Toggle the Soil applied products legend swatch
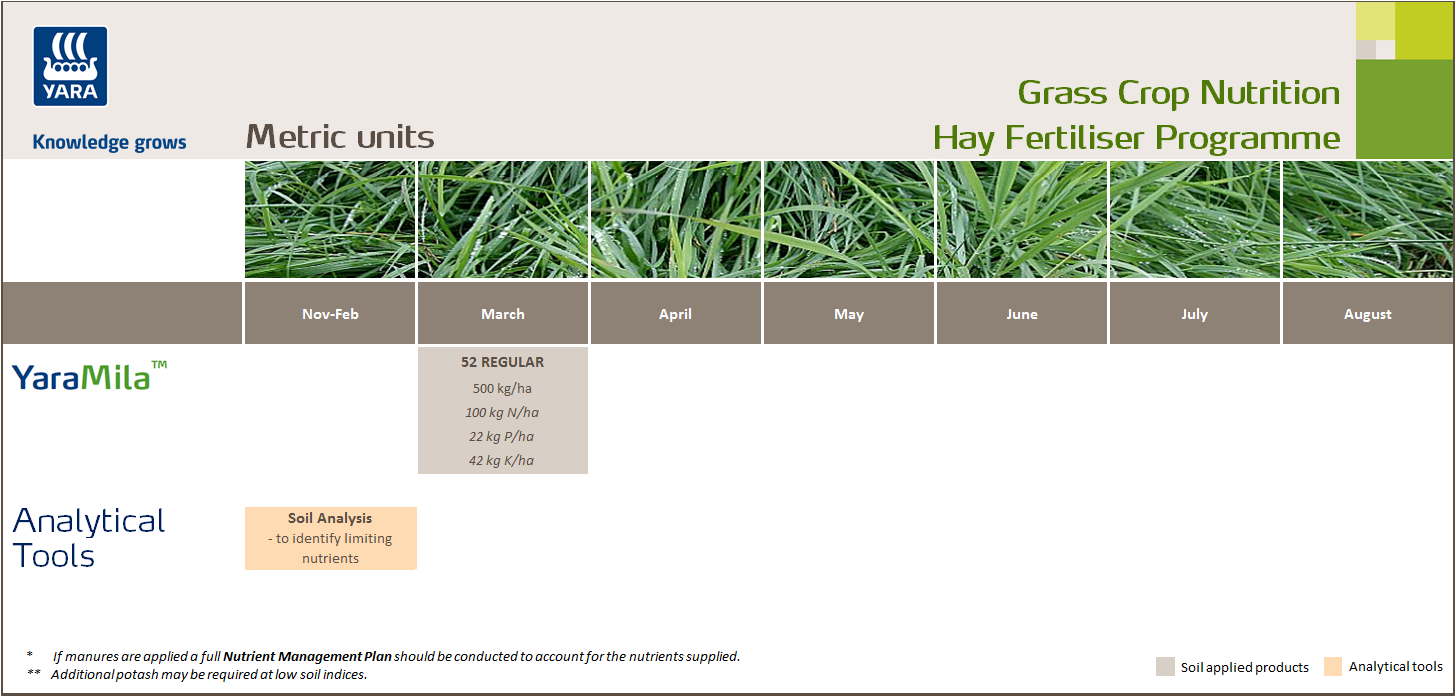Image resolution: width=1455 pixels, height=698 pixels. 1163,666
